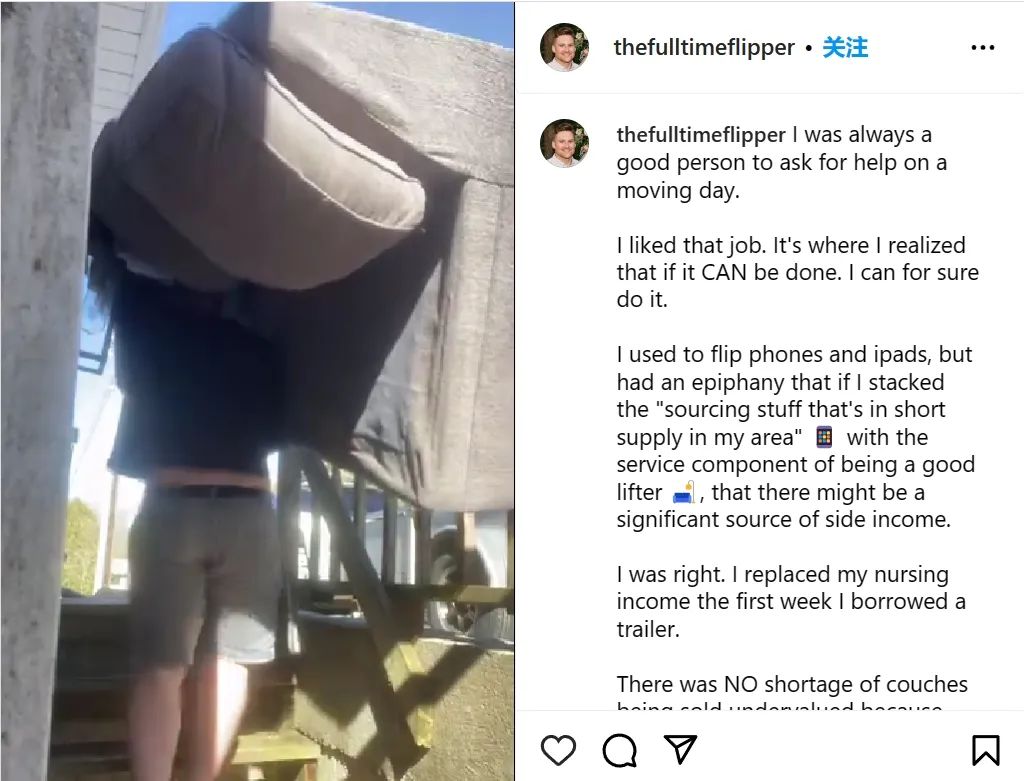Click the 'moving day' caption text
Screen dimensions: 1024x781
click(x=678, y=190)
